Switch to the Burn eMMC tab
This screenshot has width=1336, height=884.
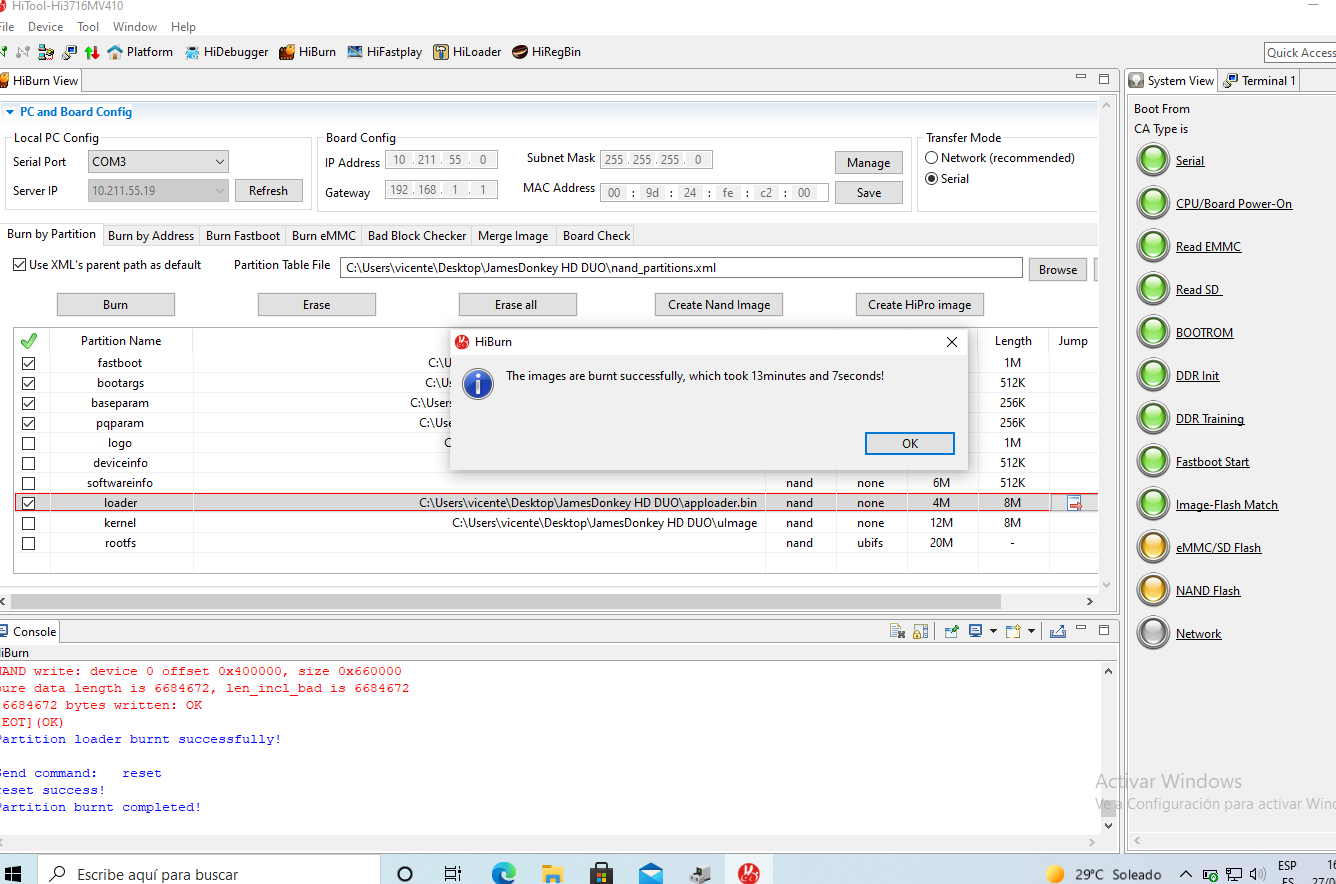(323, 236)
